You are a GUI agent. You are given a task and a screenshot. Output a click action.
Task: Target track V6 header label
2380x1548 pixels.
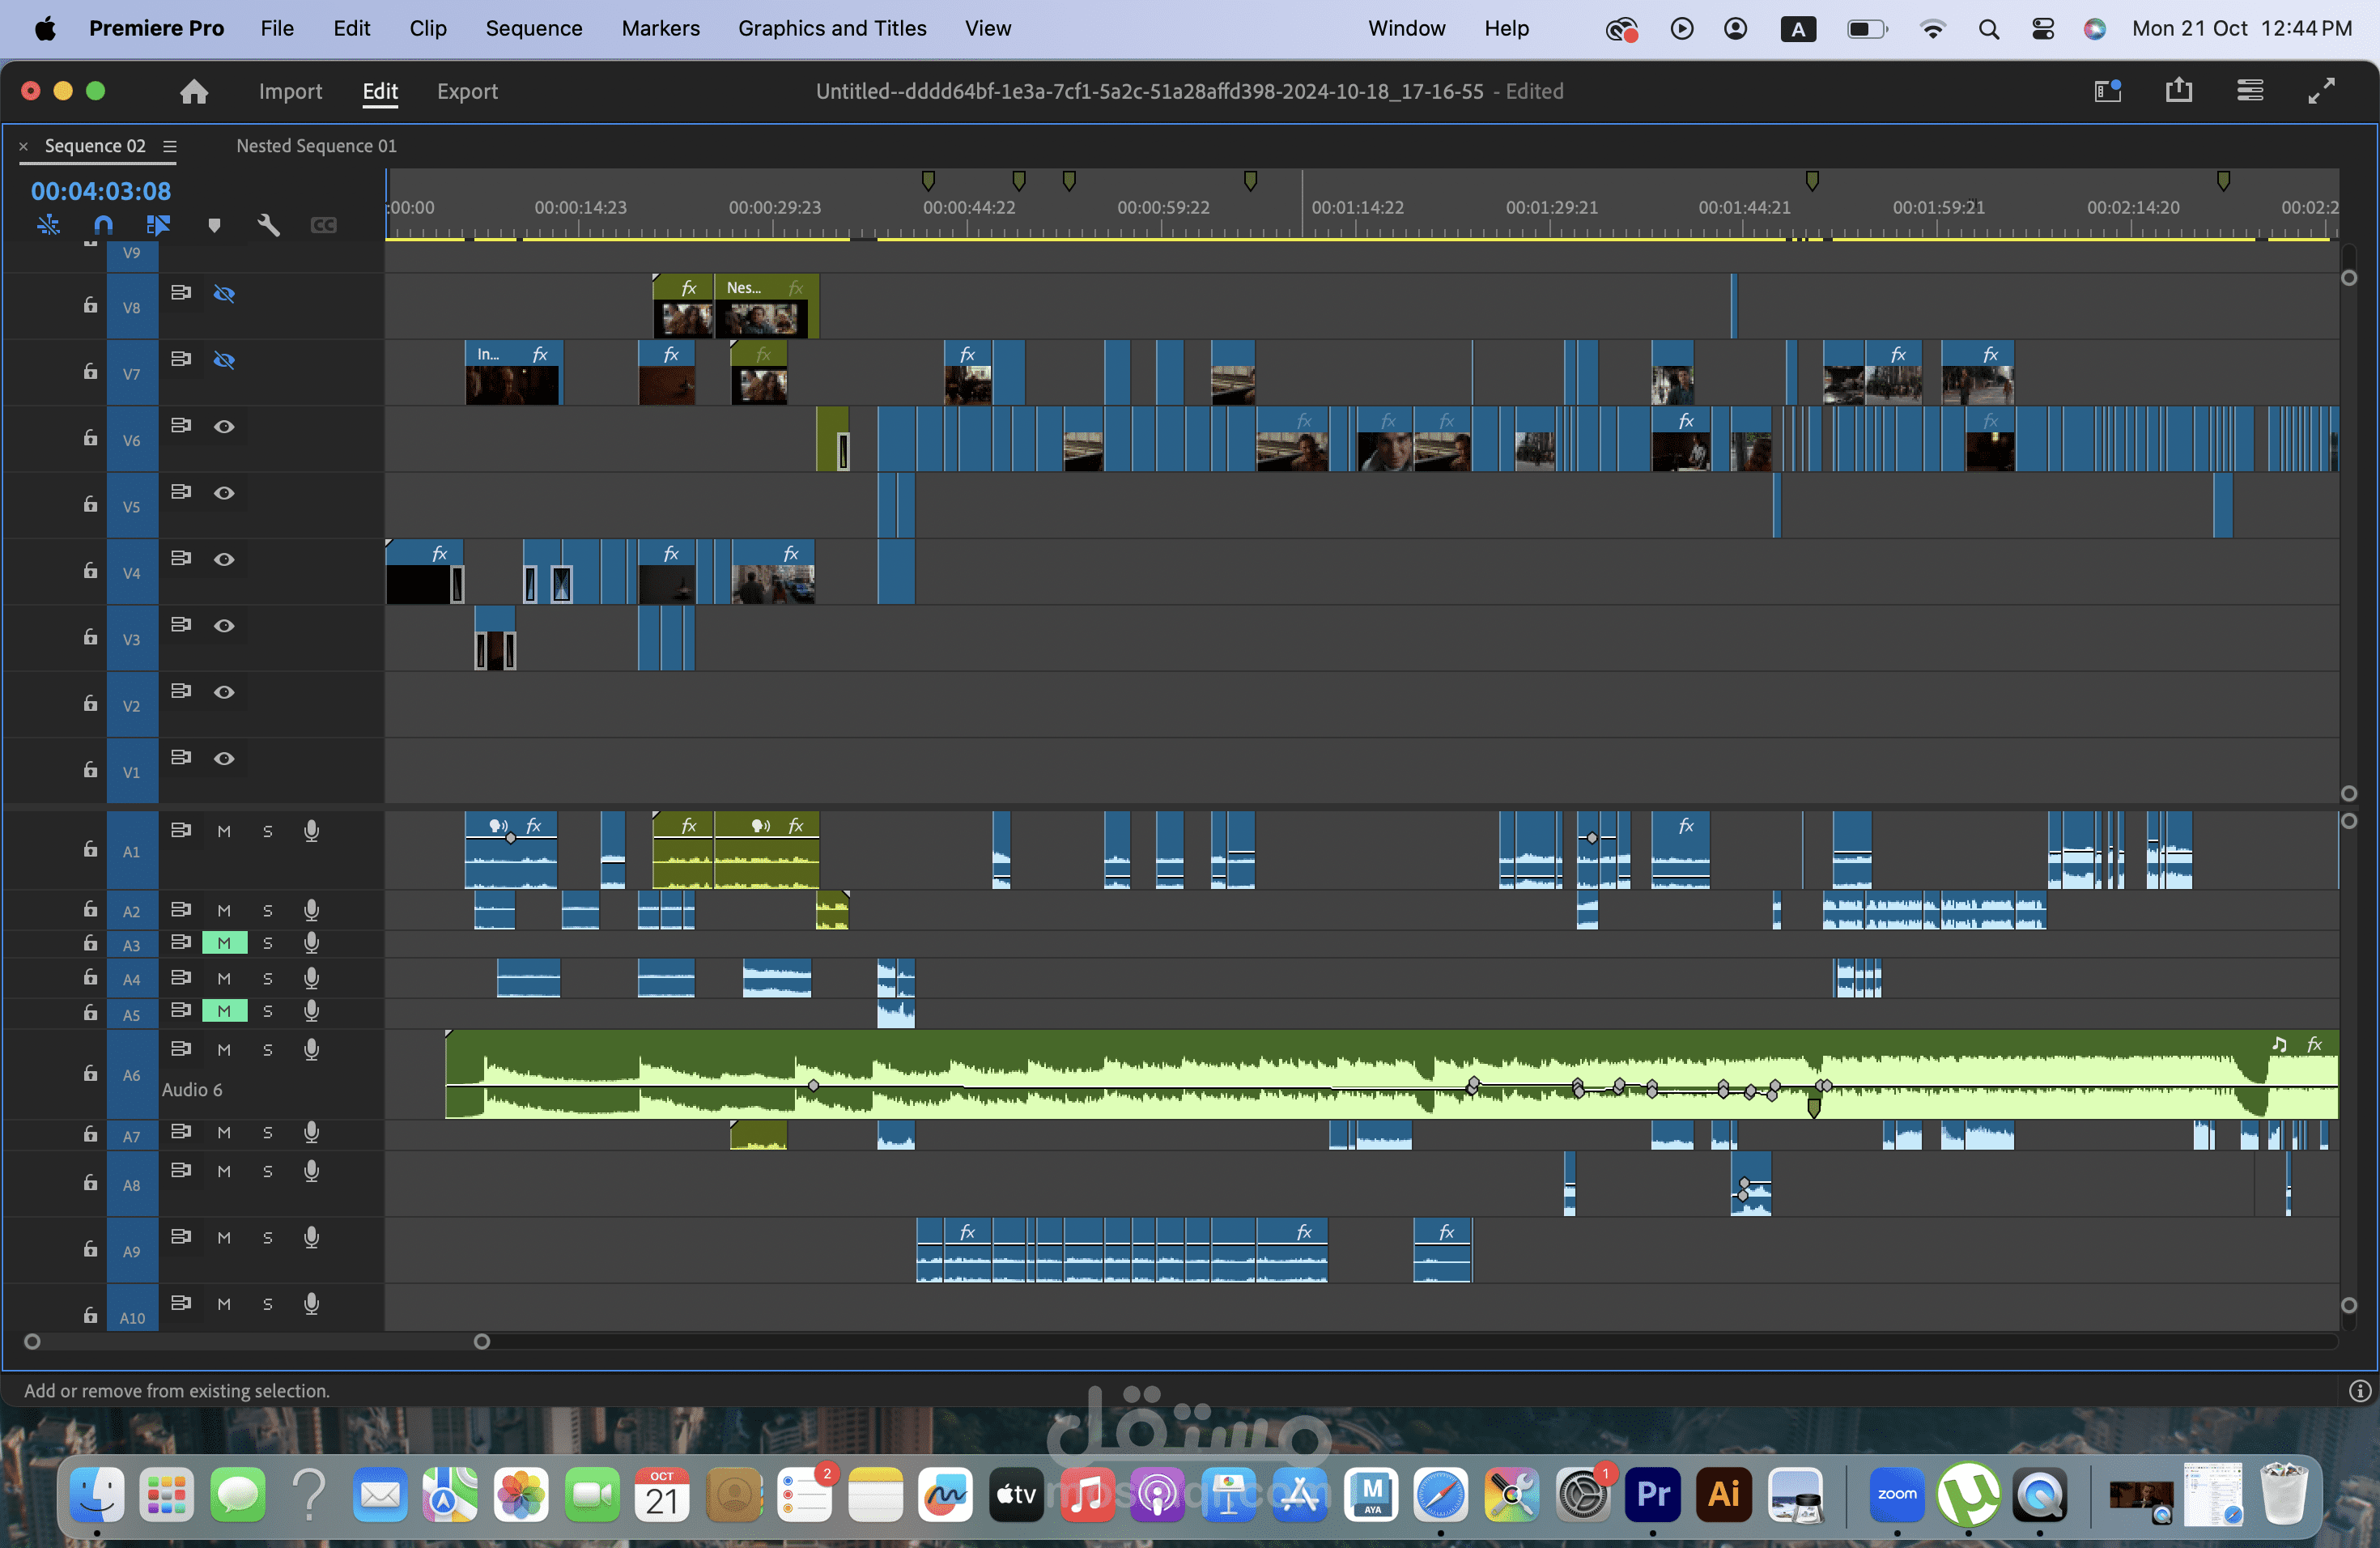[x=132, y=439]
